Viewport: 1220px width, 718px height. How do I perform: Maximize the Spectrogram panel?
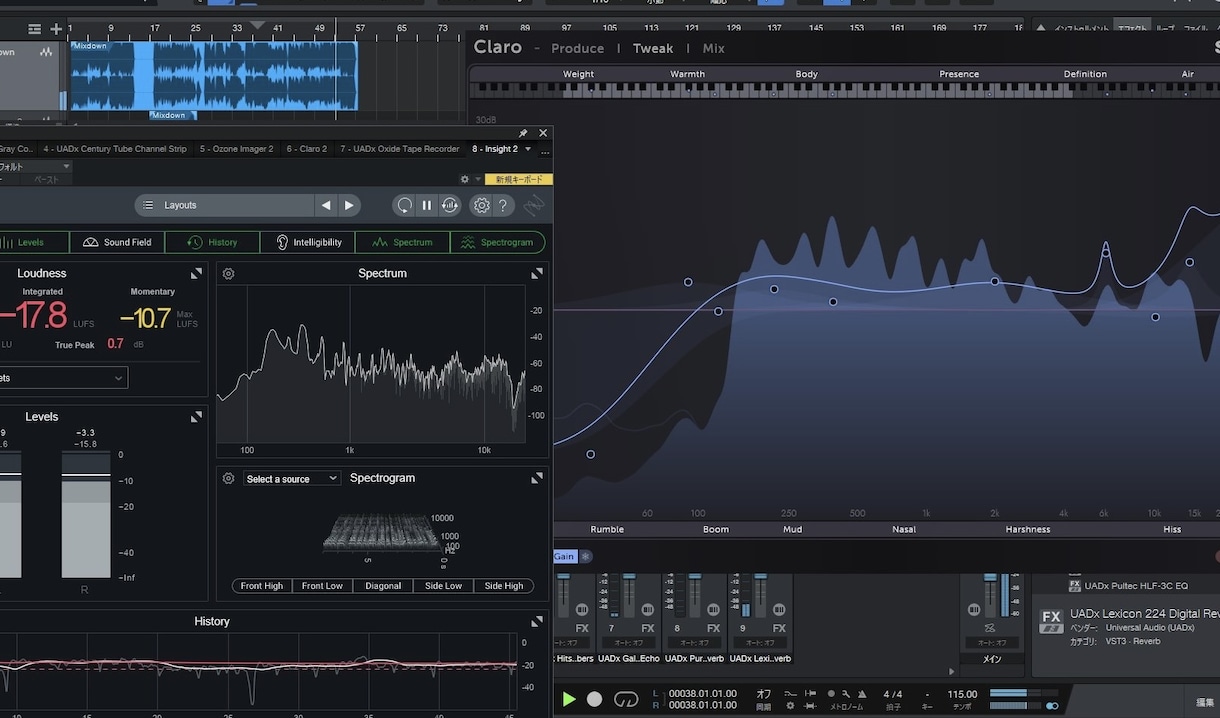pos(537,478)
